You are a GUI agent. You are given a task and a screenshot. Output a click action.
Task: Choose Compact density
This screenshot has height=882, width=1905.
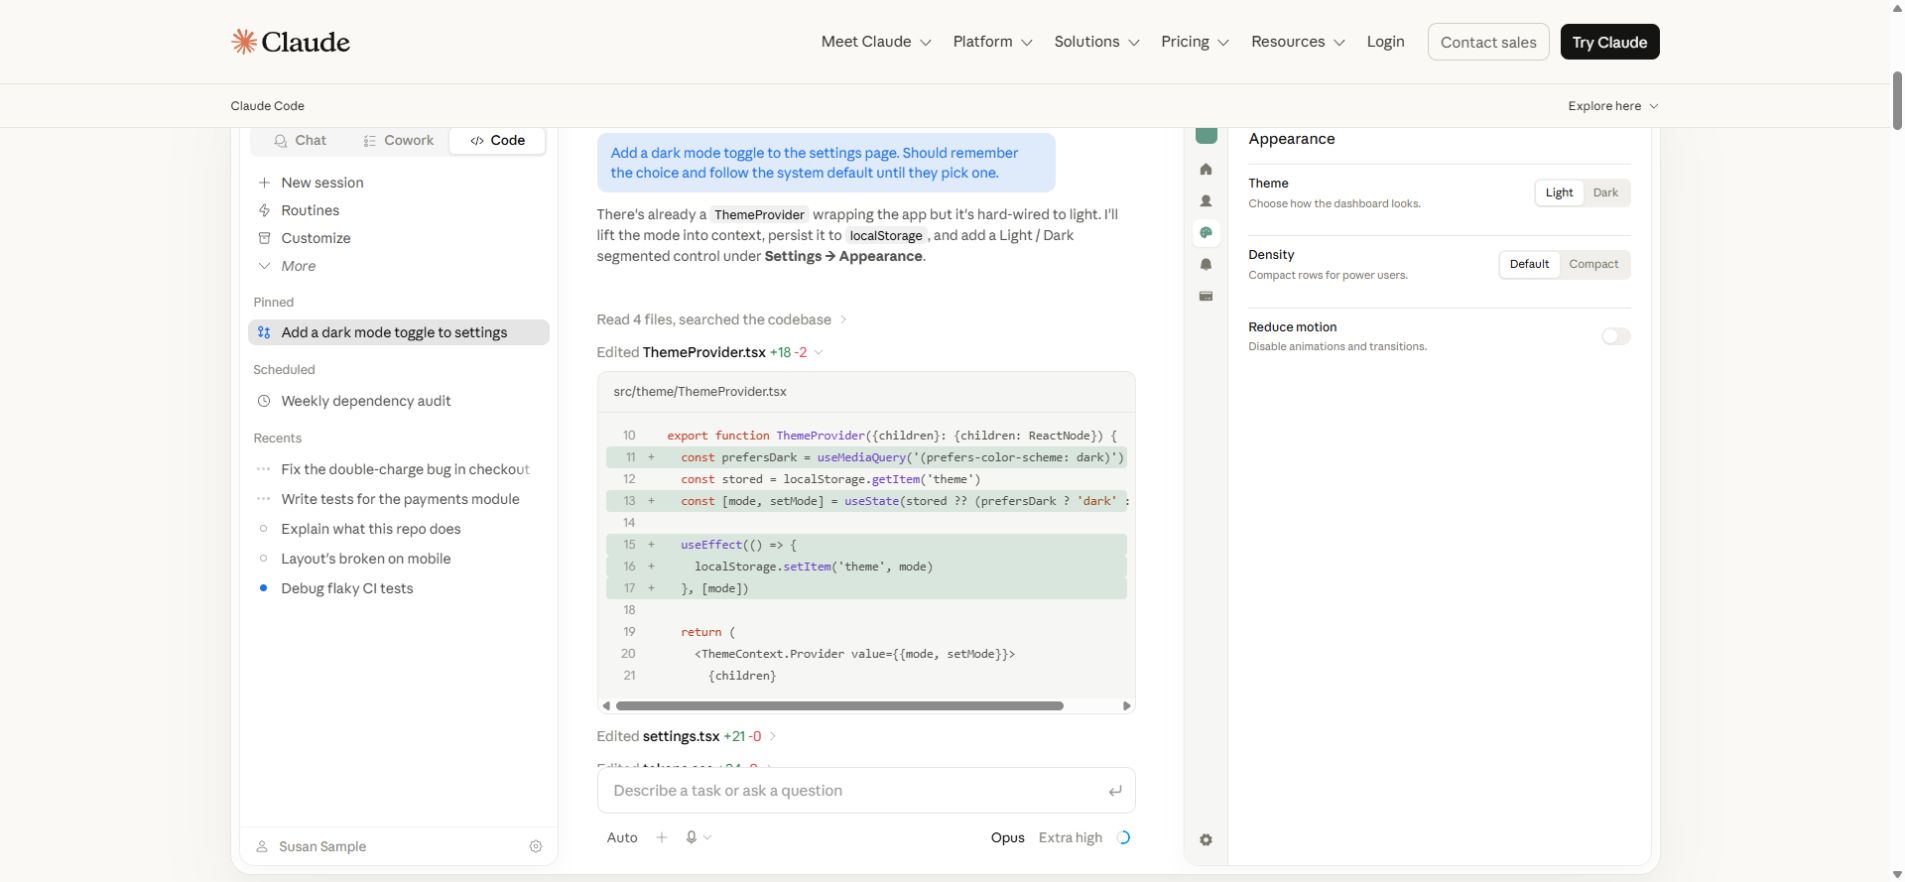pyautogui.click(x=1593, y=264)
